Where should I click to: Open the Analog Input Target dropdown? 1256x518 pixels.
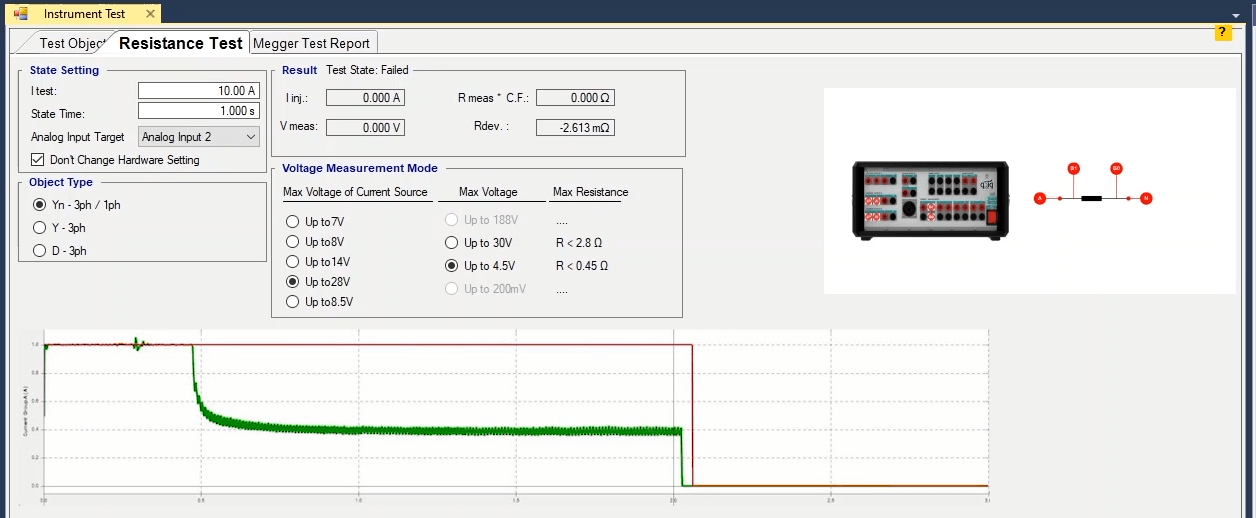point(199,137)
